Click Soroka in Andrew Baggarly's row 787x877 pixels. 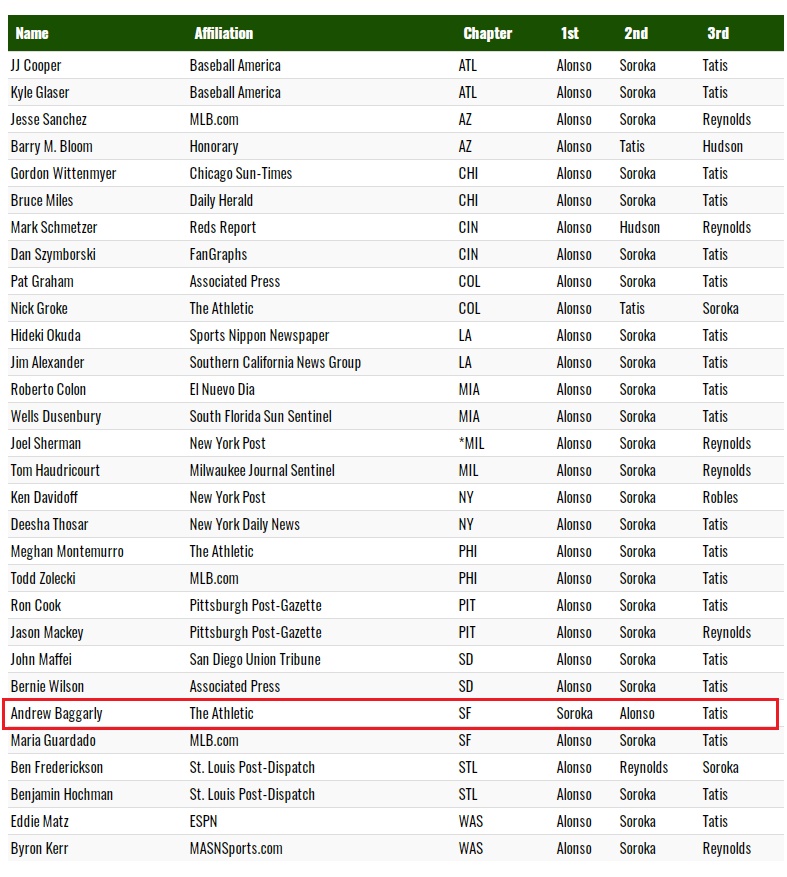[574, 713]
